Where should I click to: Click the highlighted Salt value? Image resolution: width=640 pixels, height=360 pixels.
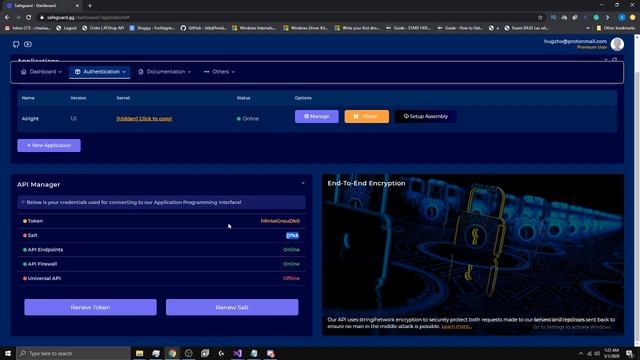[x=292, y=236]
